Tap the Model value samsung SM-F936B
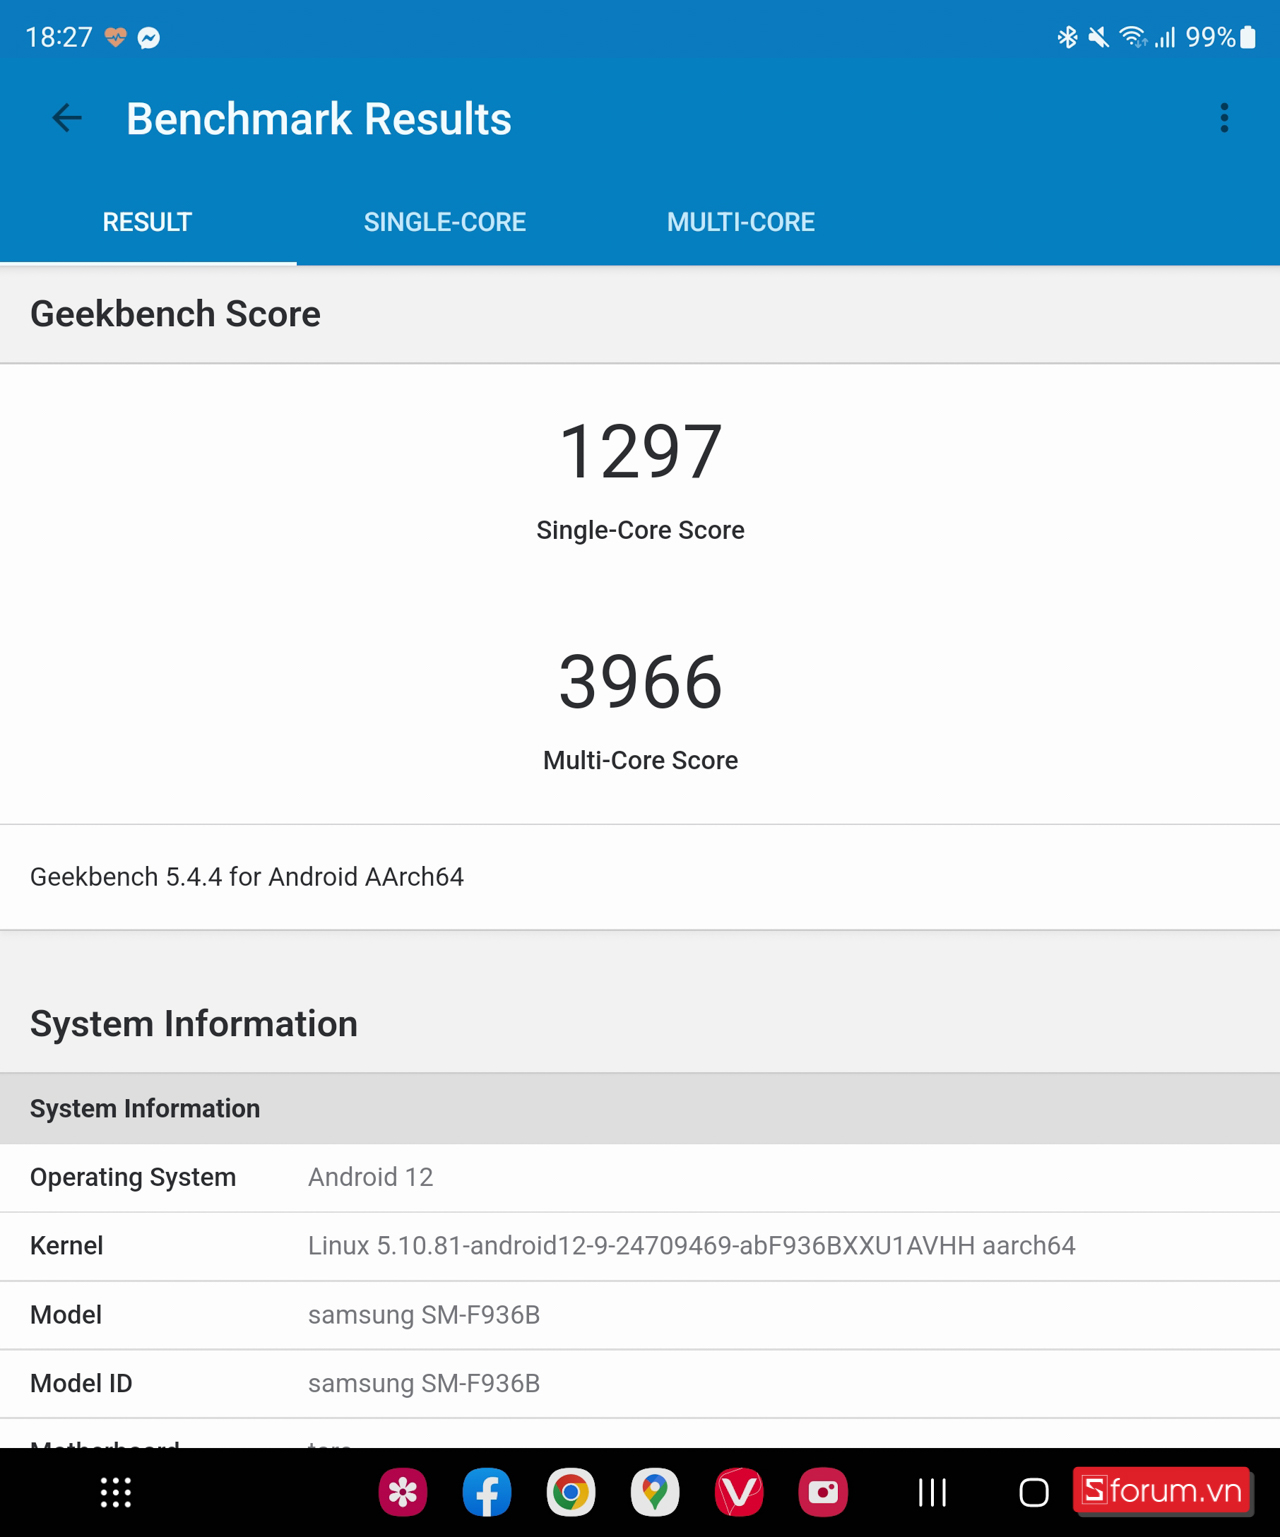The width and height of the screenshot is (1280, 1537). coord(424,1315)
